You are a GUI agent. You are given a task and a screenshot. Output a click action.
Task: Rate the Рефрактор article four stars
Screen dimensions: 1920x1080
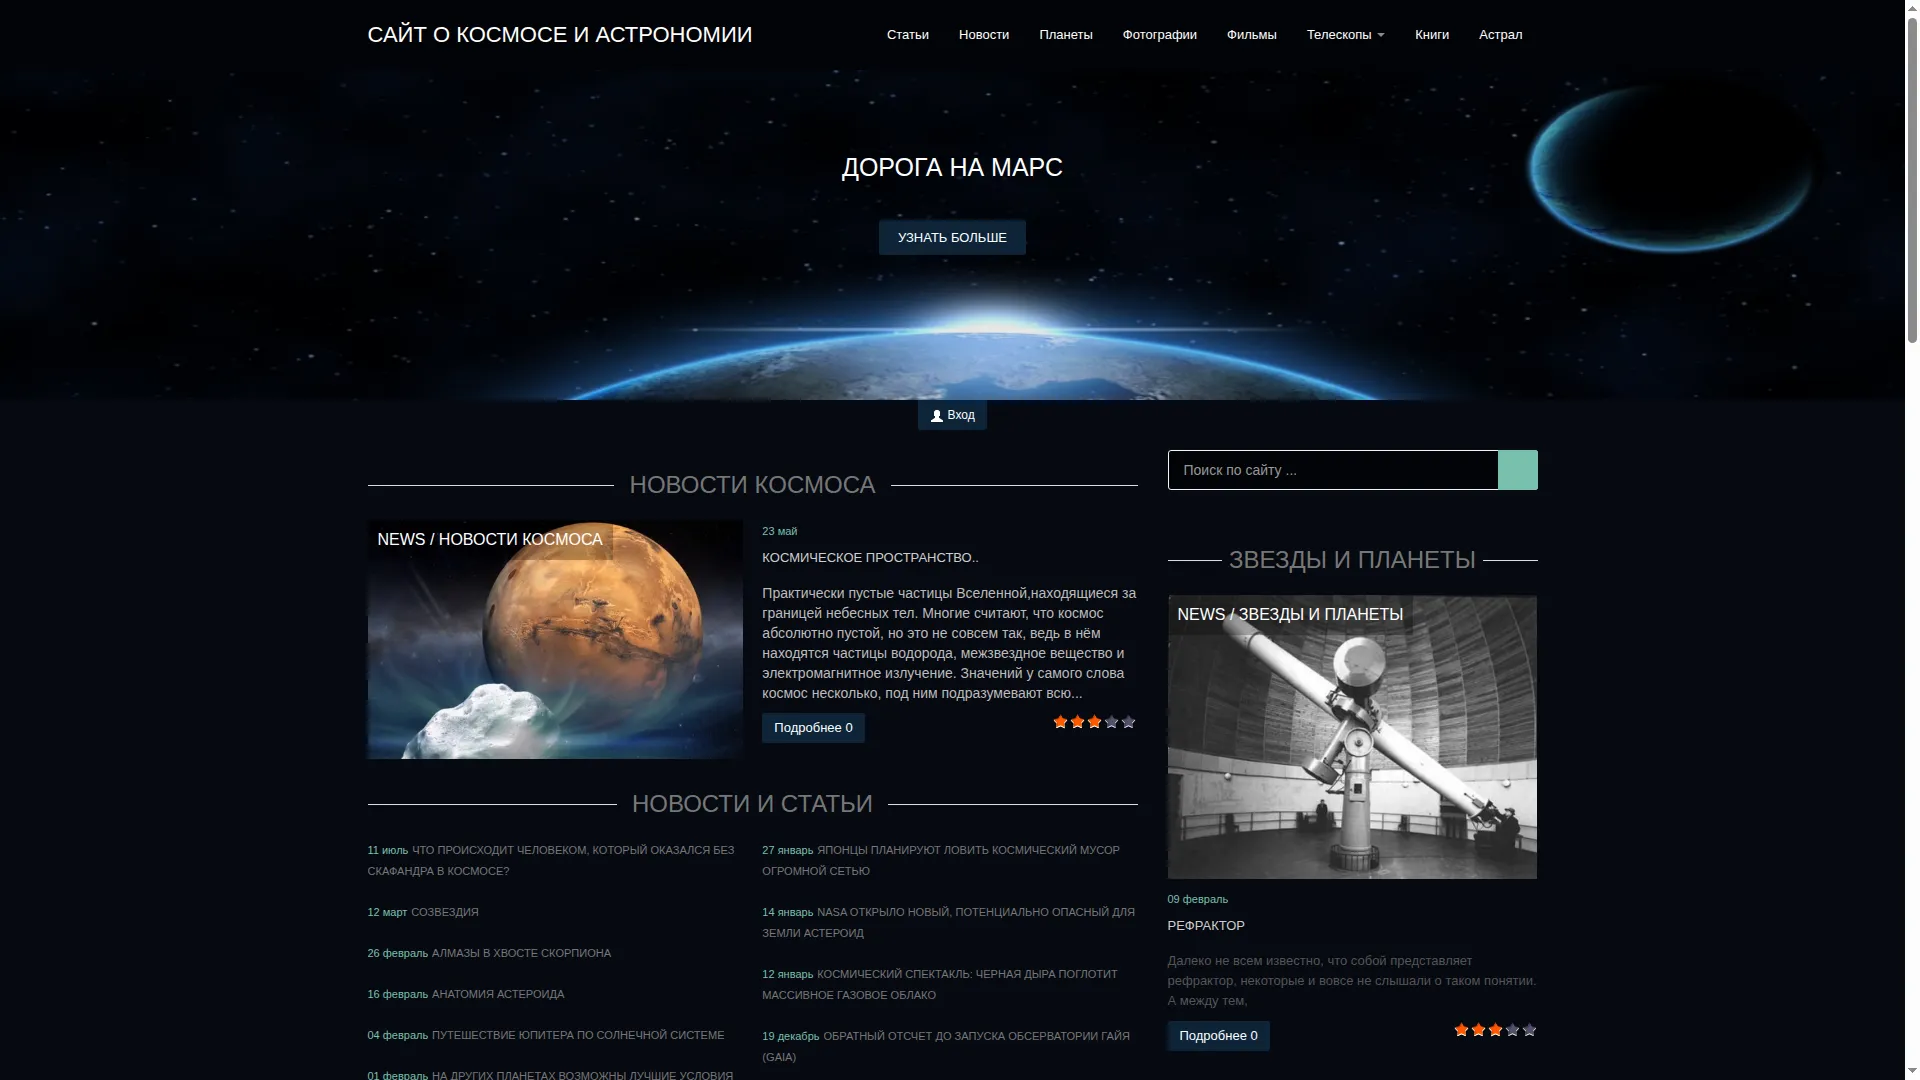[x=1512, y=1030]
